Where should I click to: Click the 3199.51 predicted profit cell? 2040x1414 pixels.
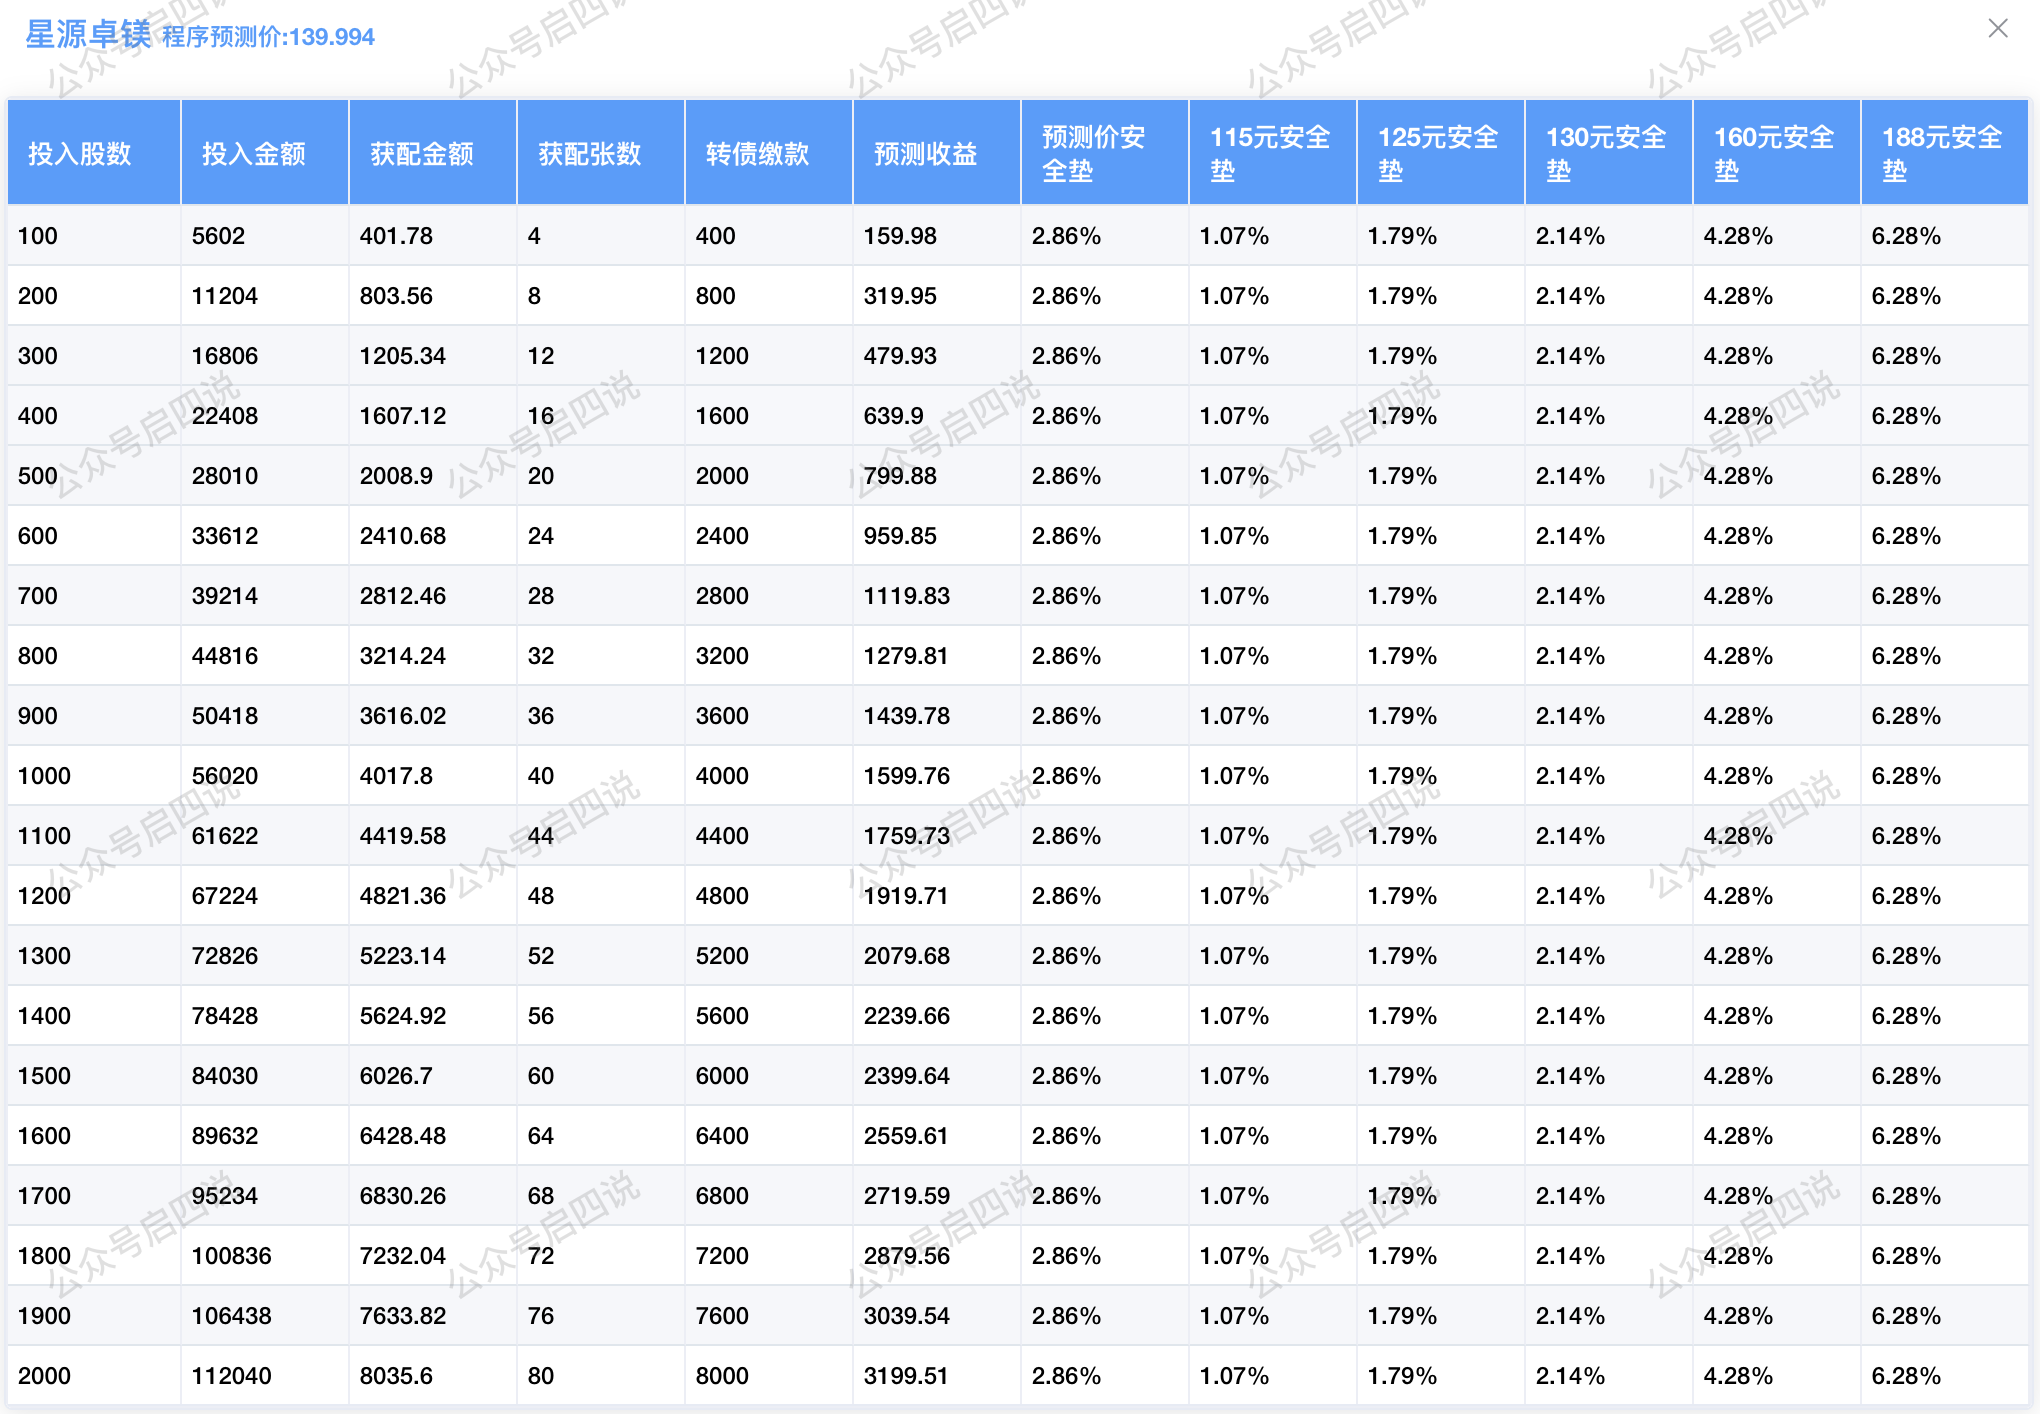click(x=907, y=1376)
